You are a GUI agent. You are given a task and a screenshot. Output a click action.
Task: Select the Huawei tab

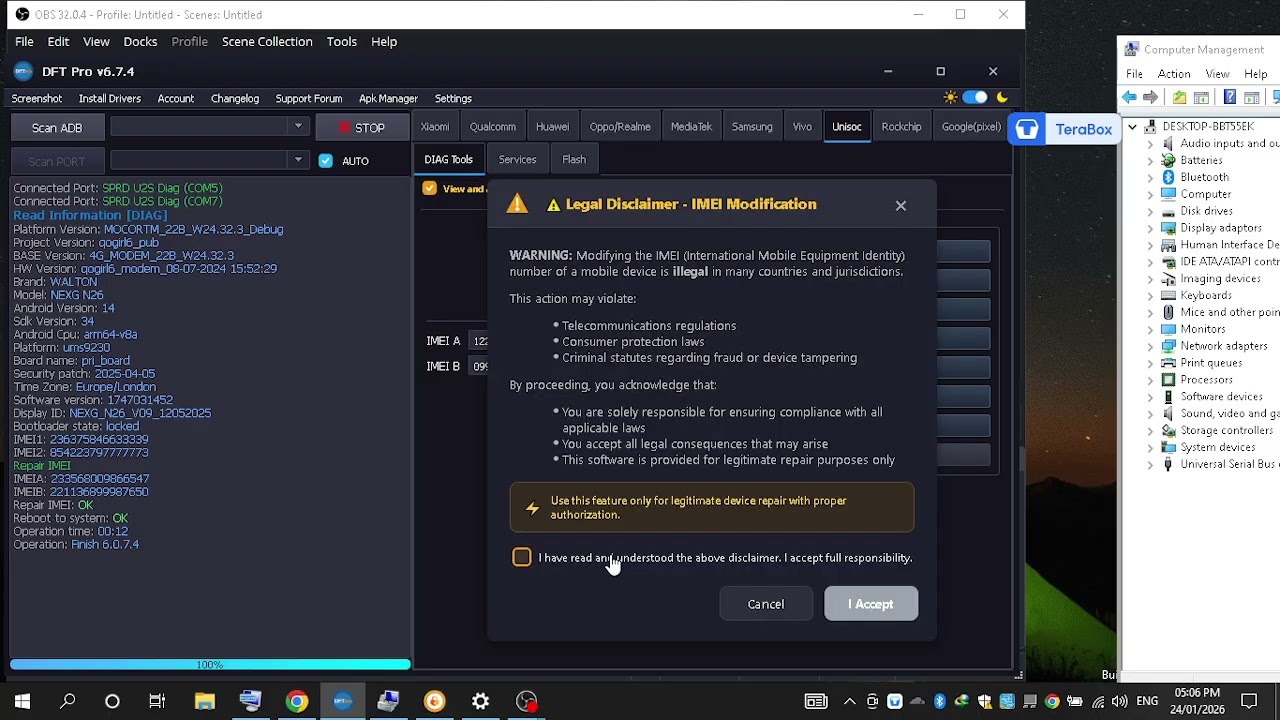click(552, 127)
